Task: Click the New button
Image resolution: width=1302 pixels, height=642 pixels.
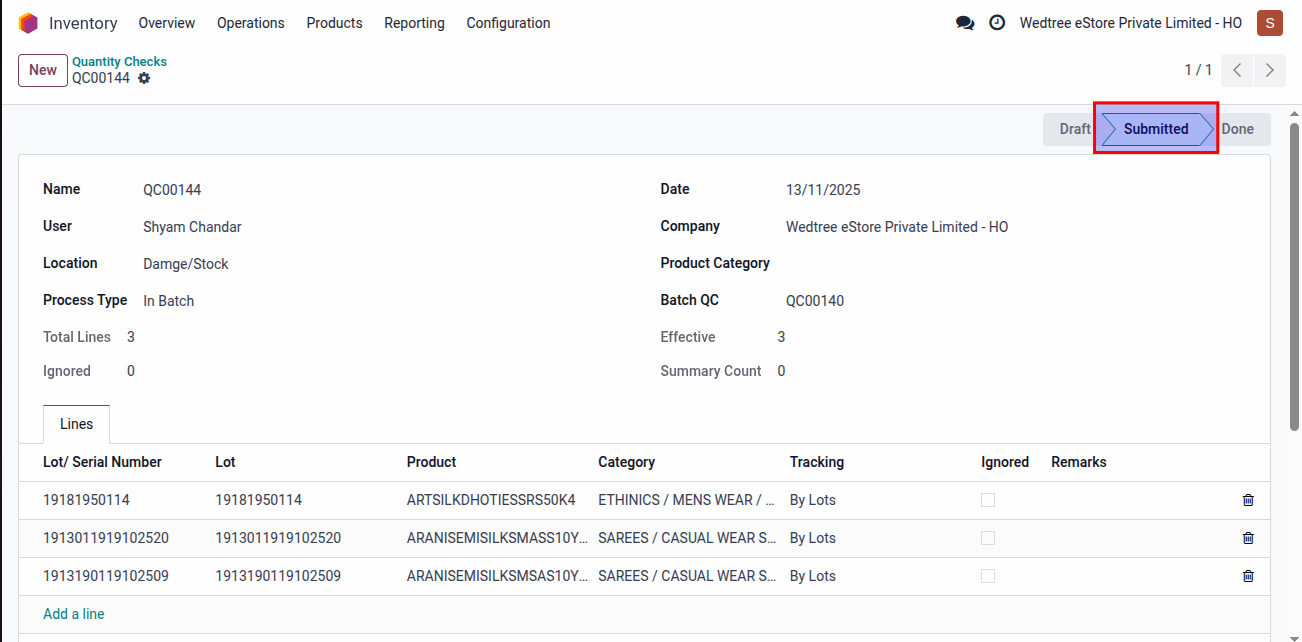Action: 43,70
